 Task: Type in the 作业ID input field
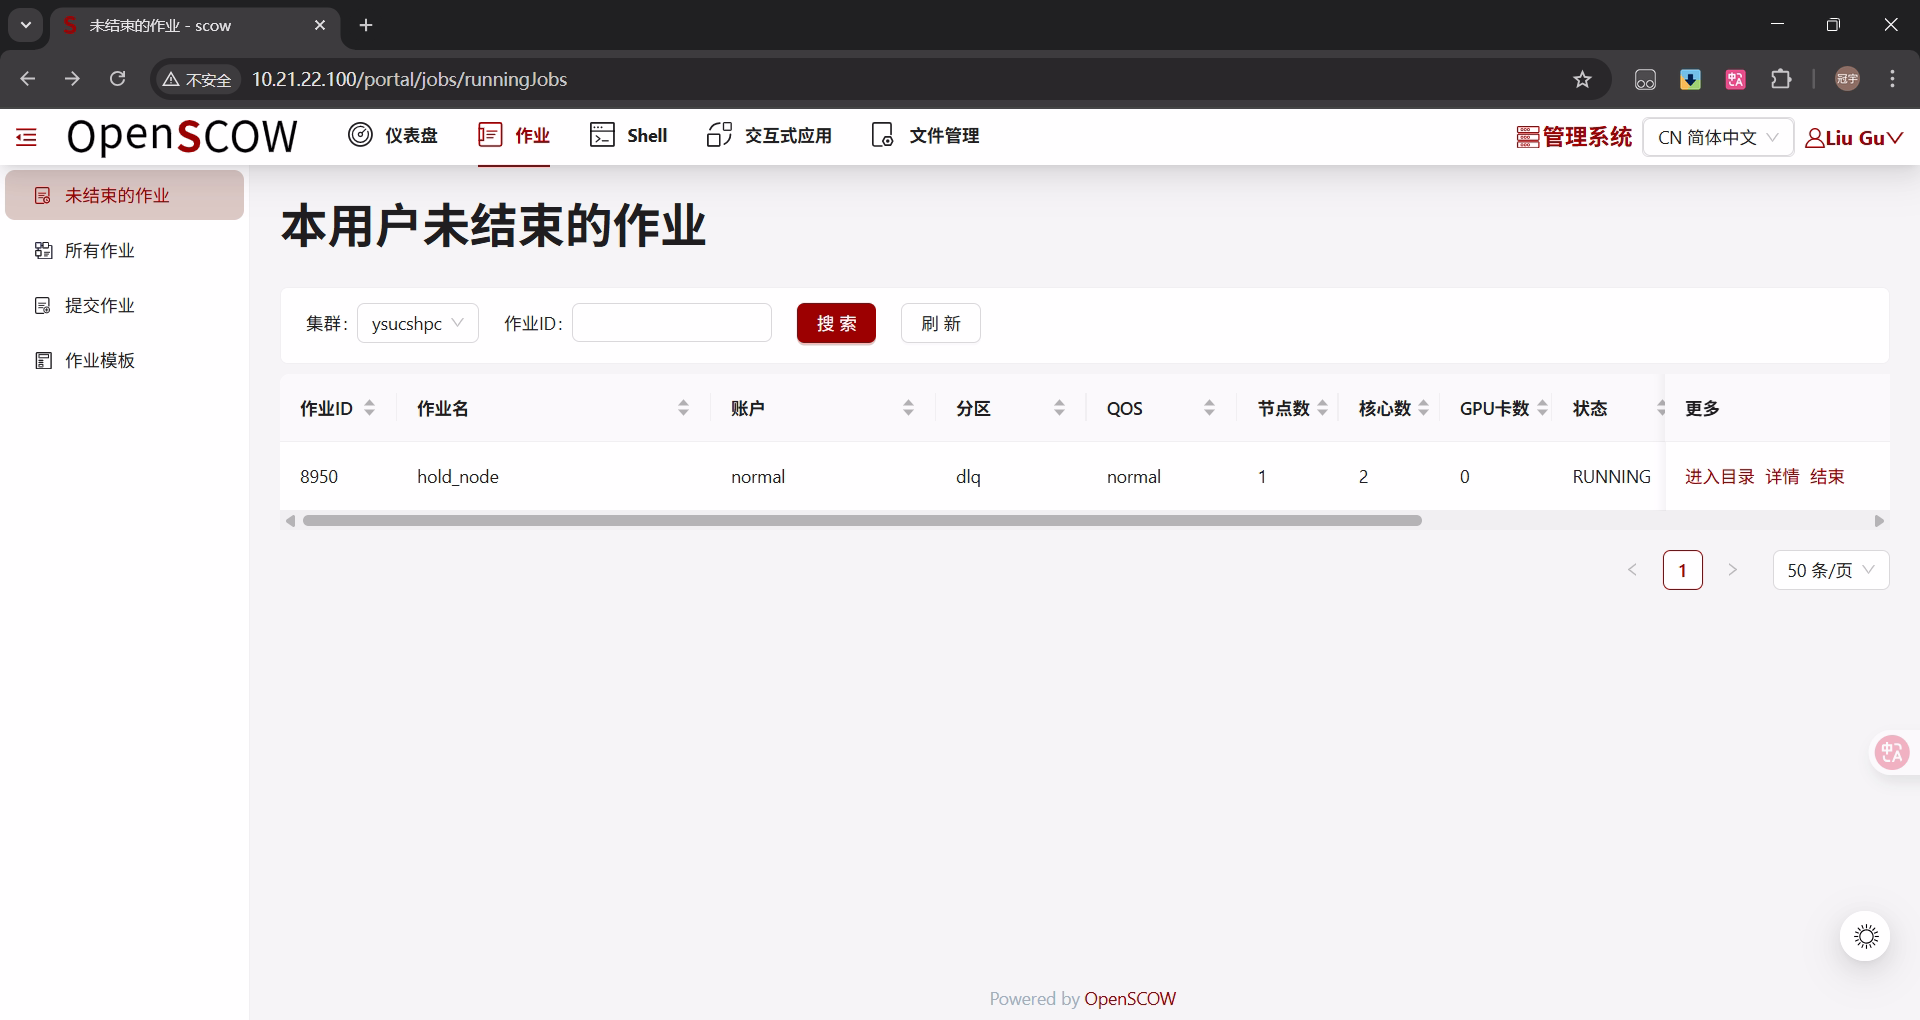tap(671, 322)
